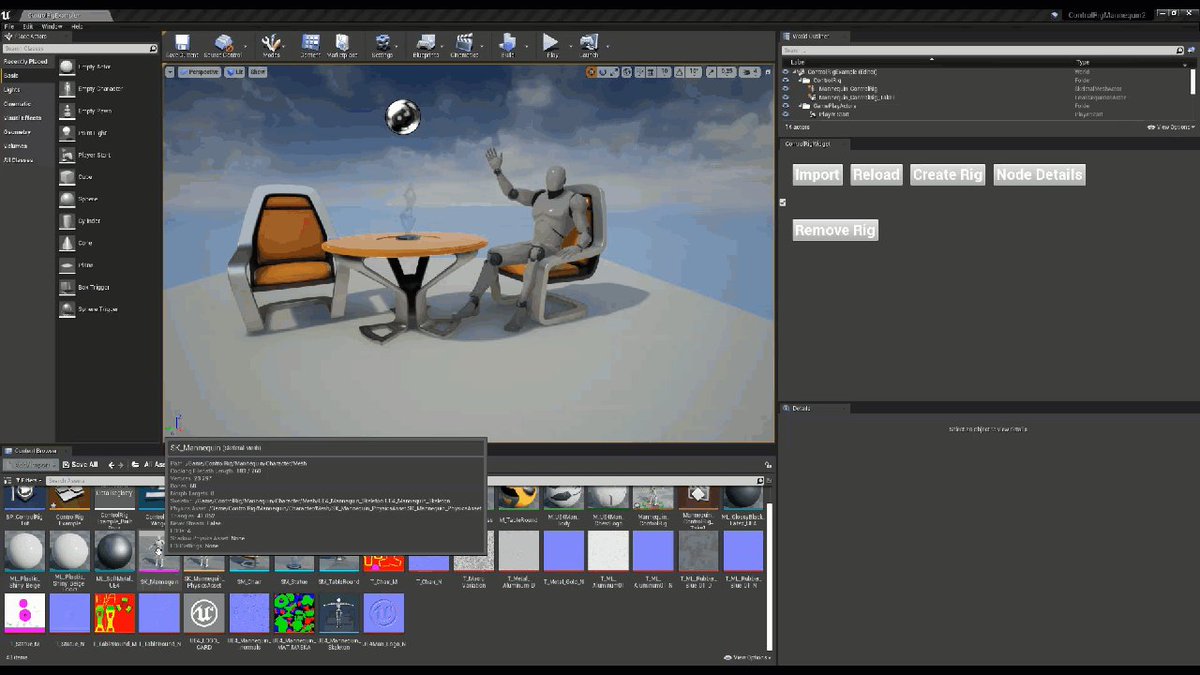1200x675 pixels.
Task: Select Point Light in Place Actors
Action: point(108,133)
